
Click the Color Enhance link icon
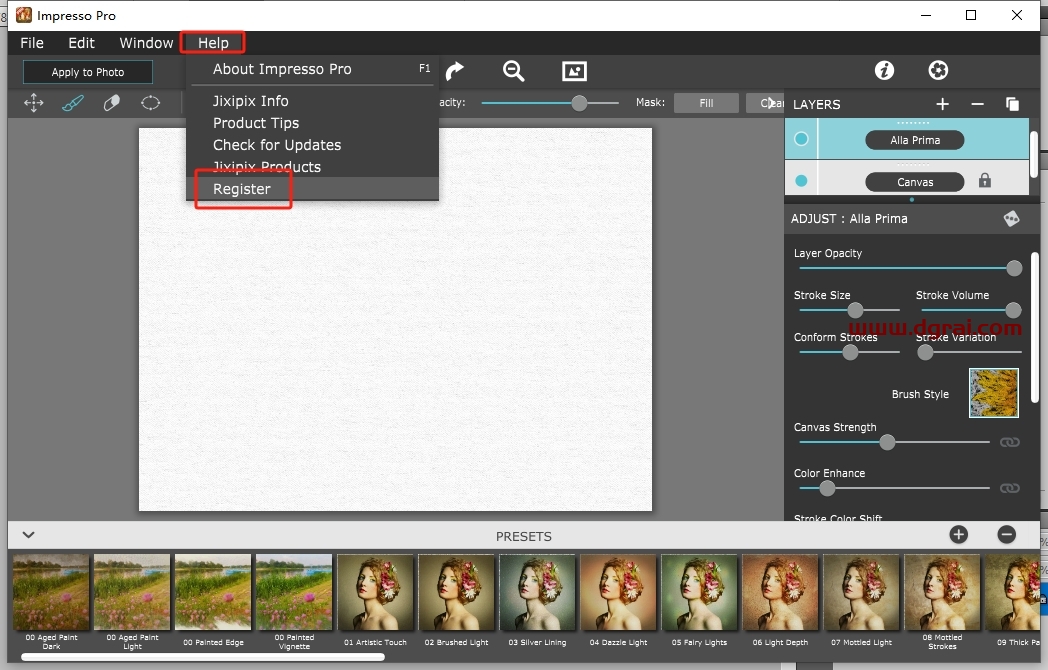point(1009,488)
